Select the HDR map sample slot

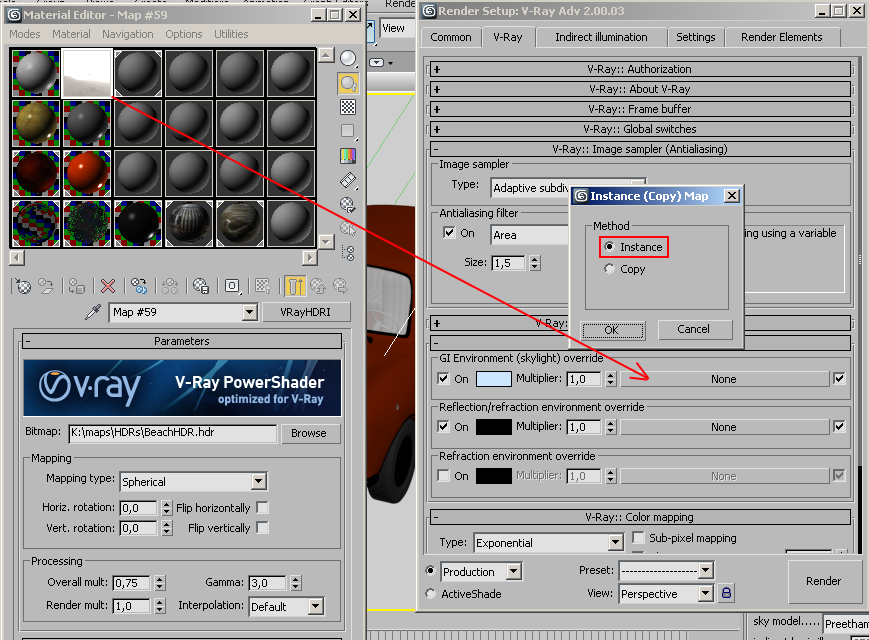[87, 73]
